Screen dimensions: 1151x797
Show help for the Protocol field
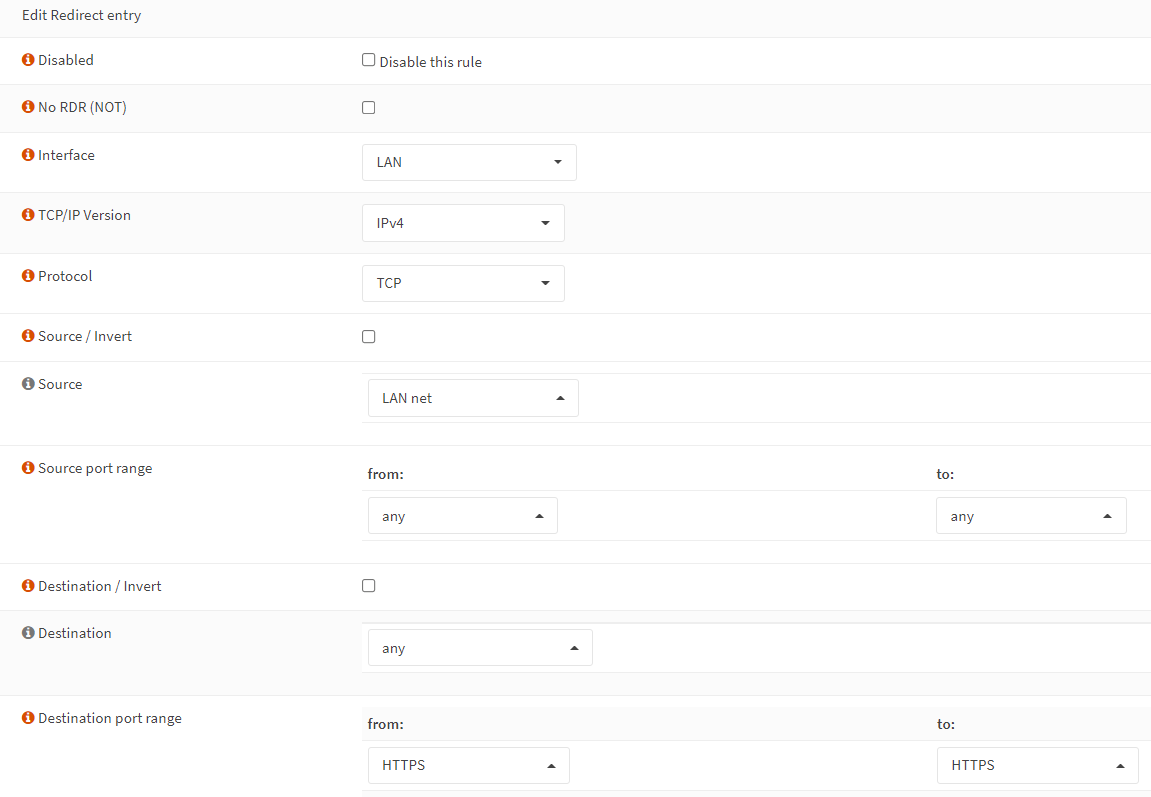pos(28,276)
